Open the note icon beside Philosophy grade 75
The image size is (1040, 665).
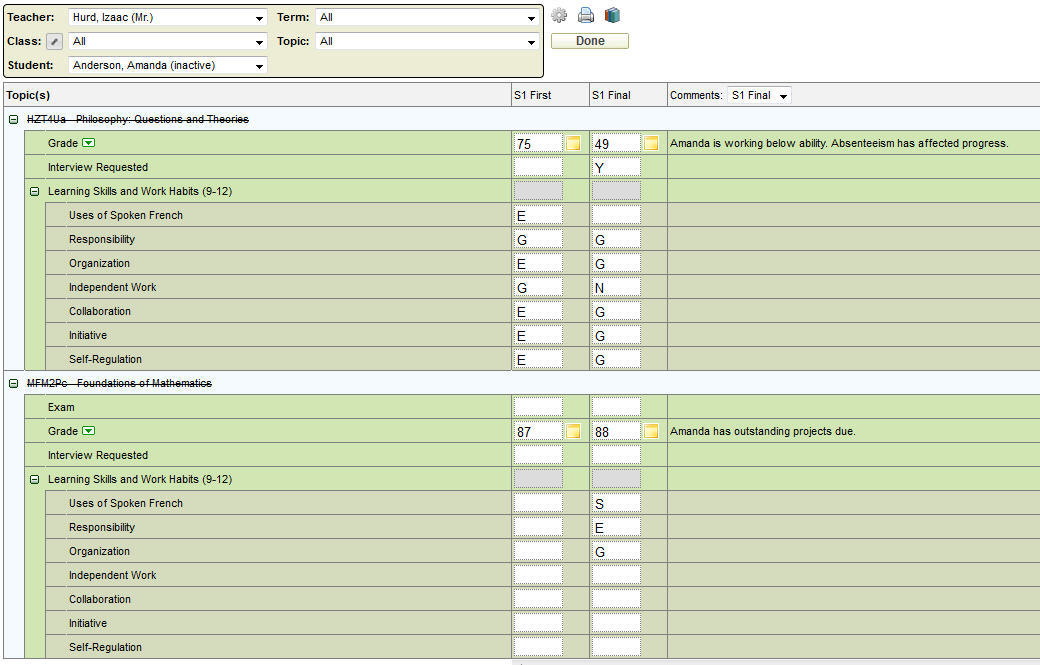(573, 144)
